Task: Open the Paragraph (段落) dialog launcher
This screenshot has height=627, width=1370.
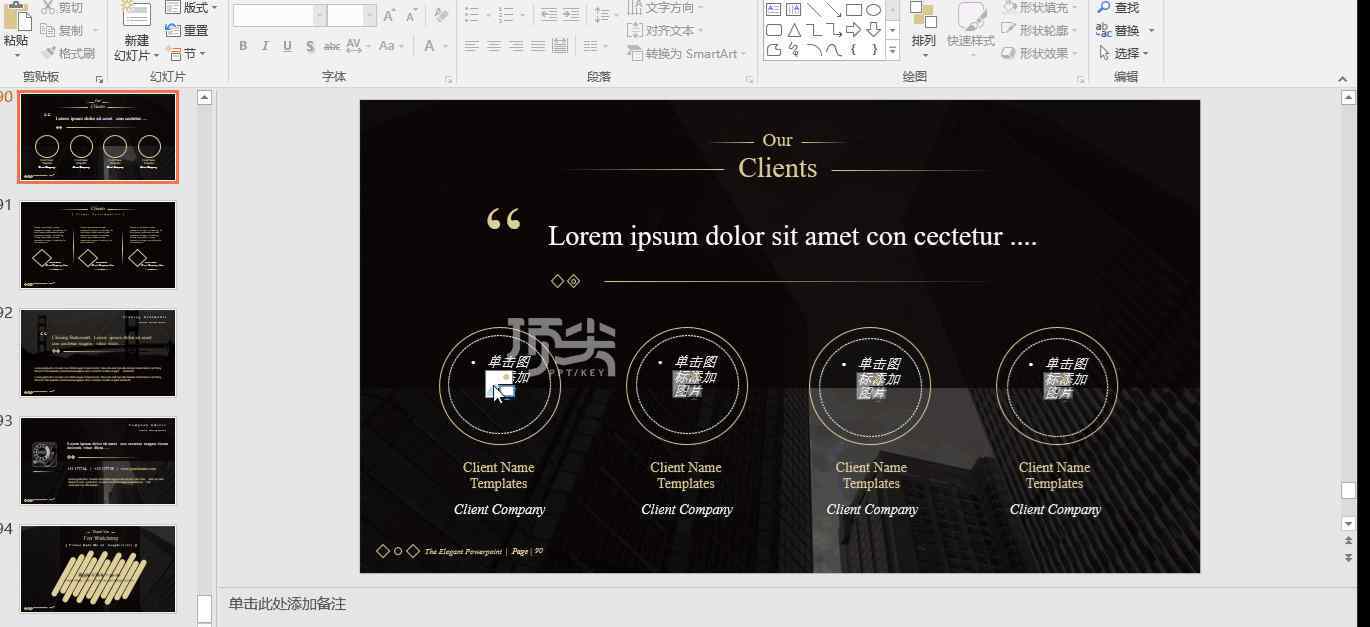Action: [x=749, y=79]
